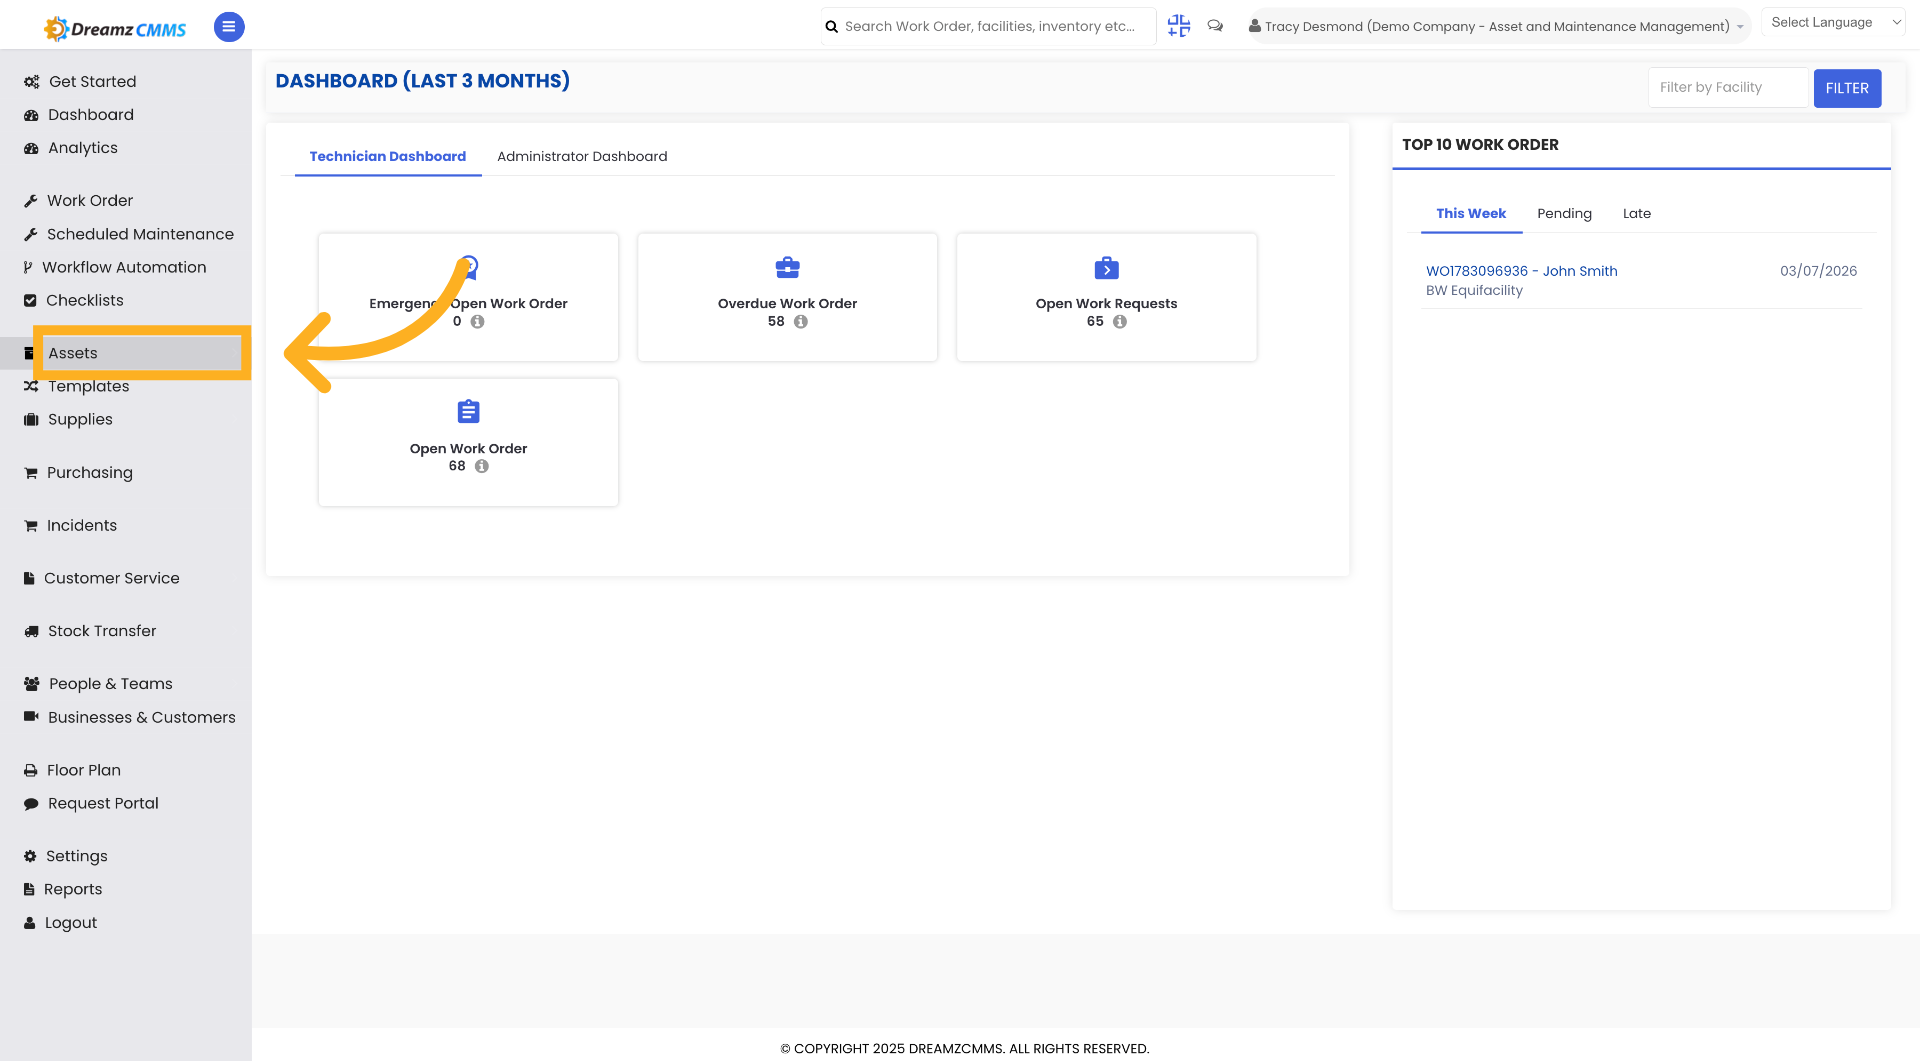Toggle the sidebar hamburger menu button
The height and width of the screenshot is (1061, 1920).
click(x=229, y=27)
